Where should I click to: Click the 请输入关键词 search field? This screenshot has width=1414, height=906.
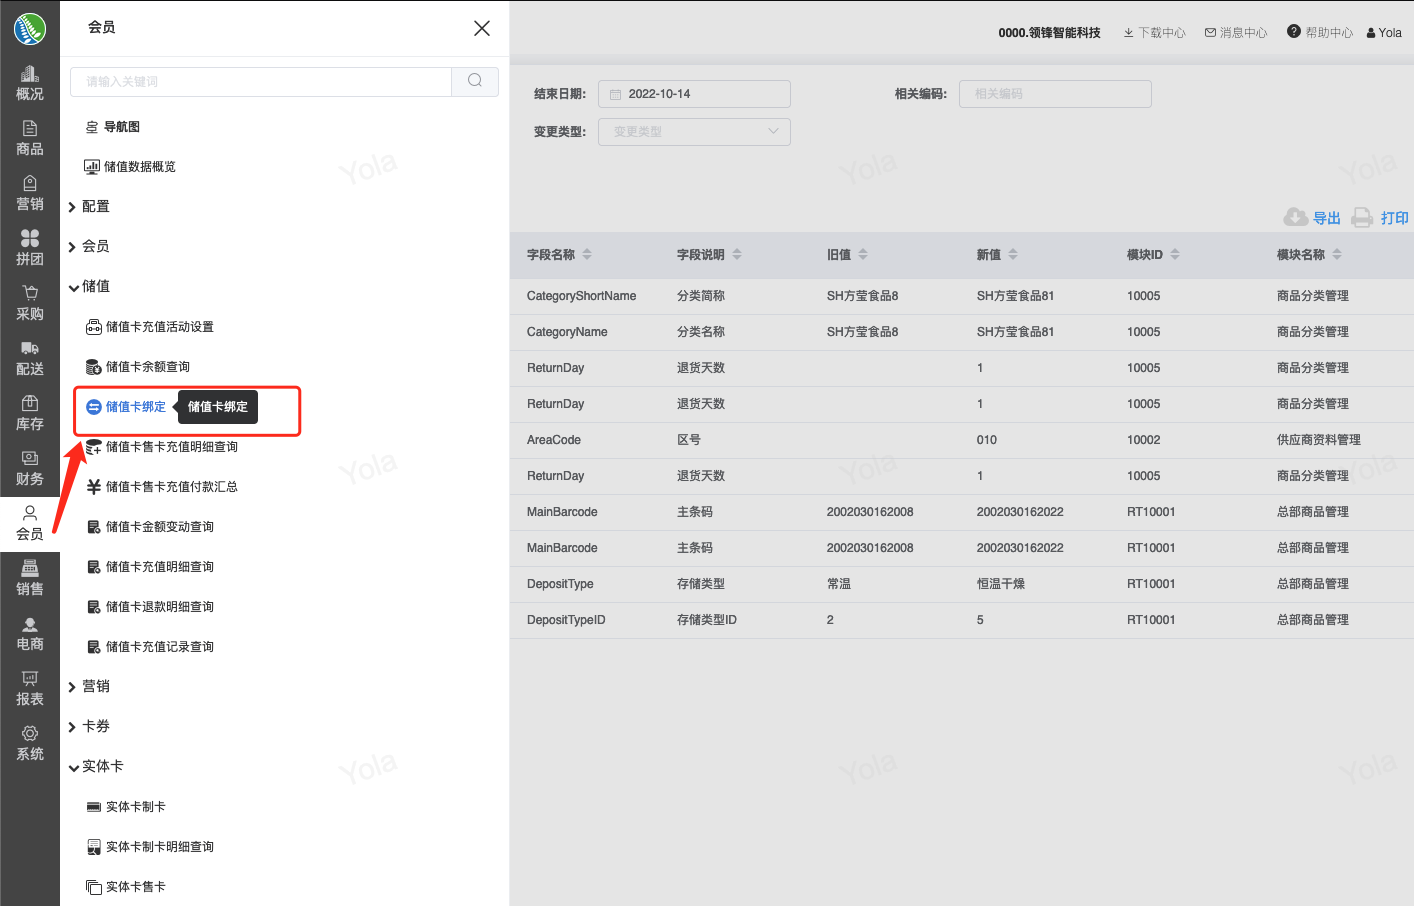coord(261,82)
